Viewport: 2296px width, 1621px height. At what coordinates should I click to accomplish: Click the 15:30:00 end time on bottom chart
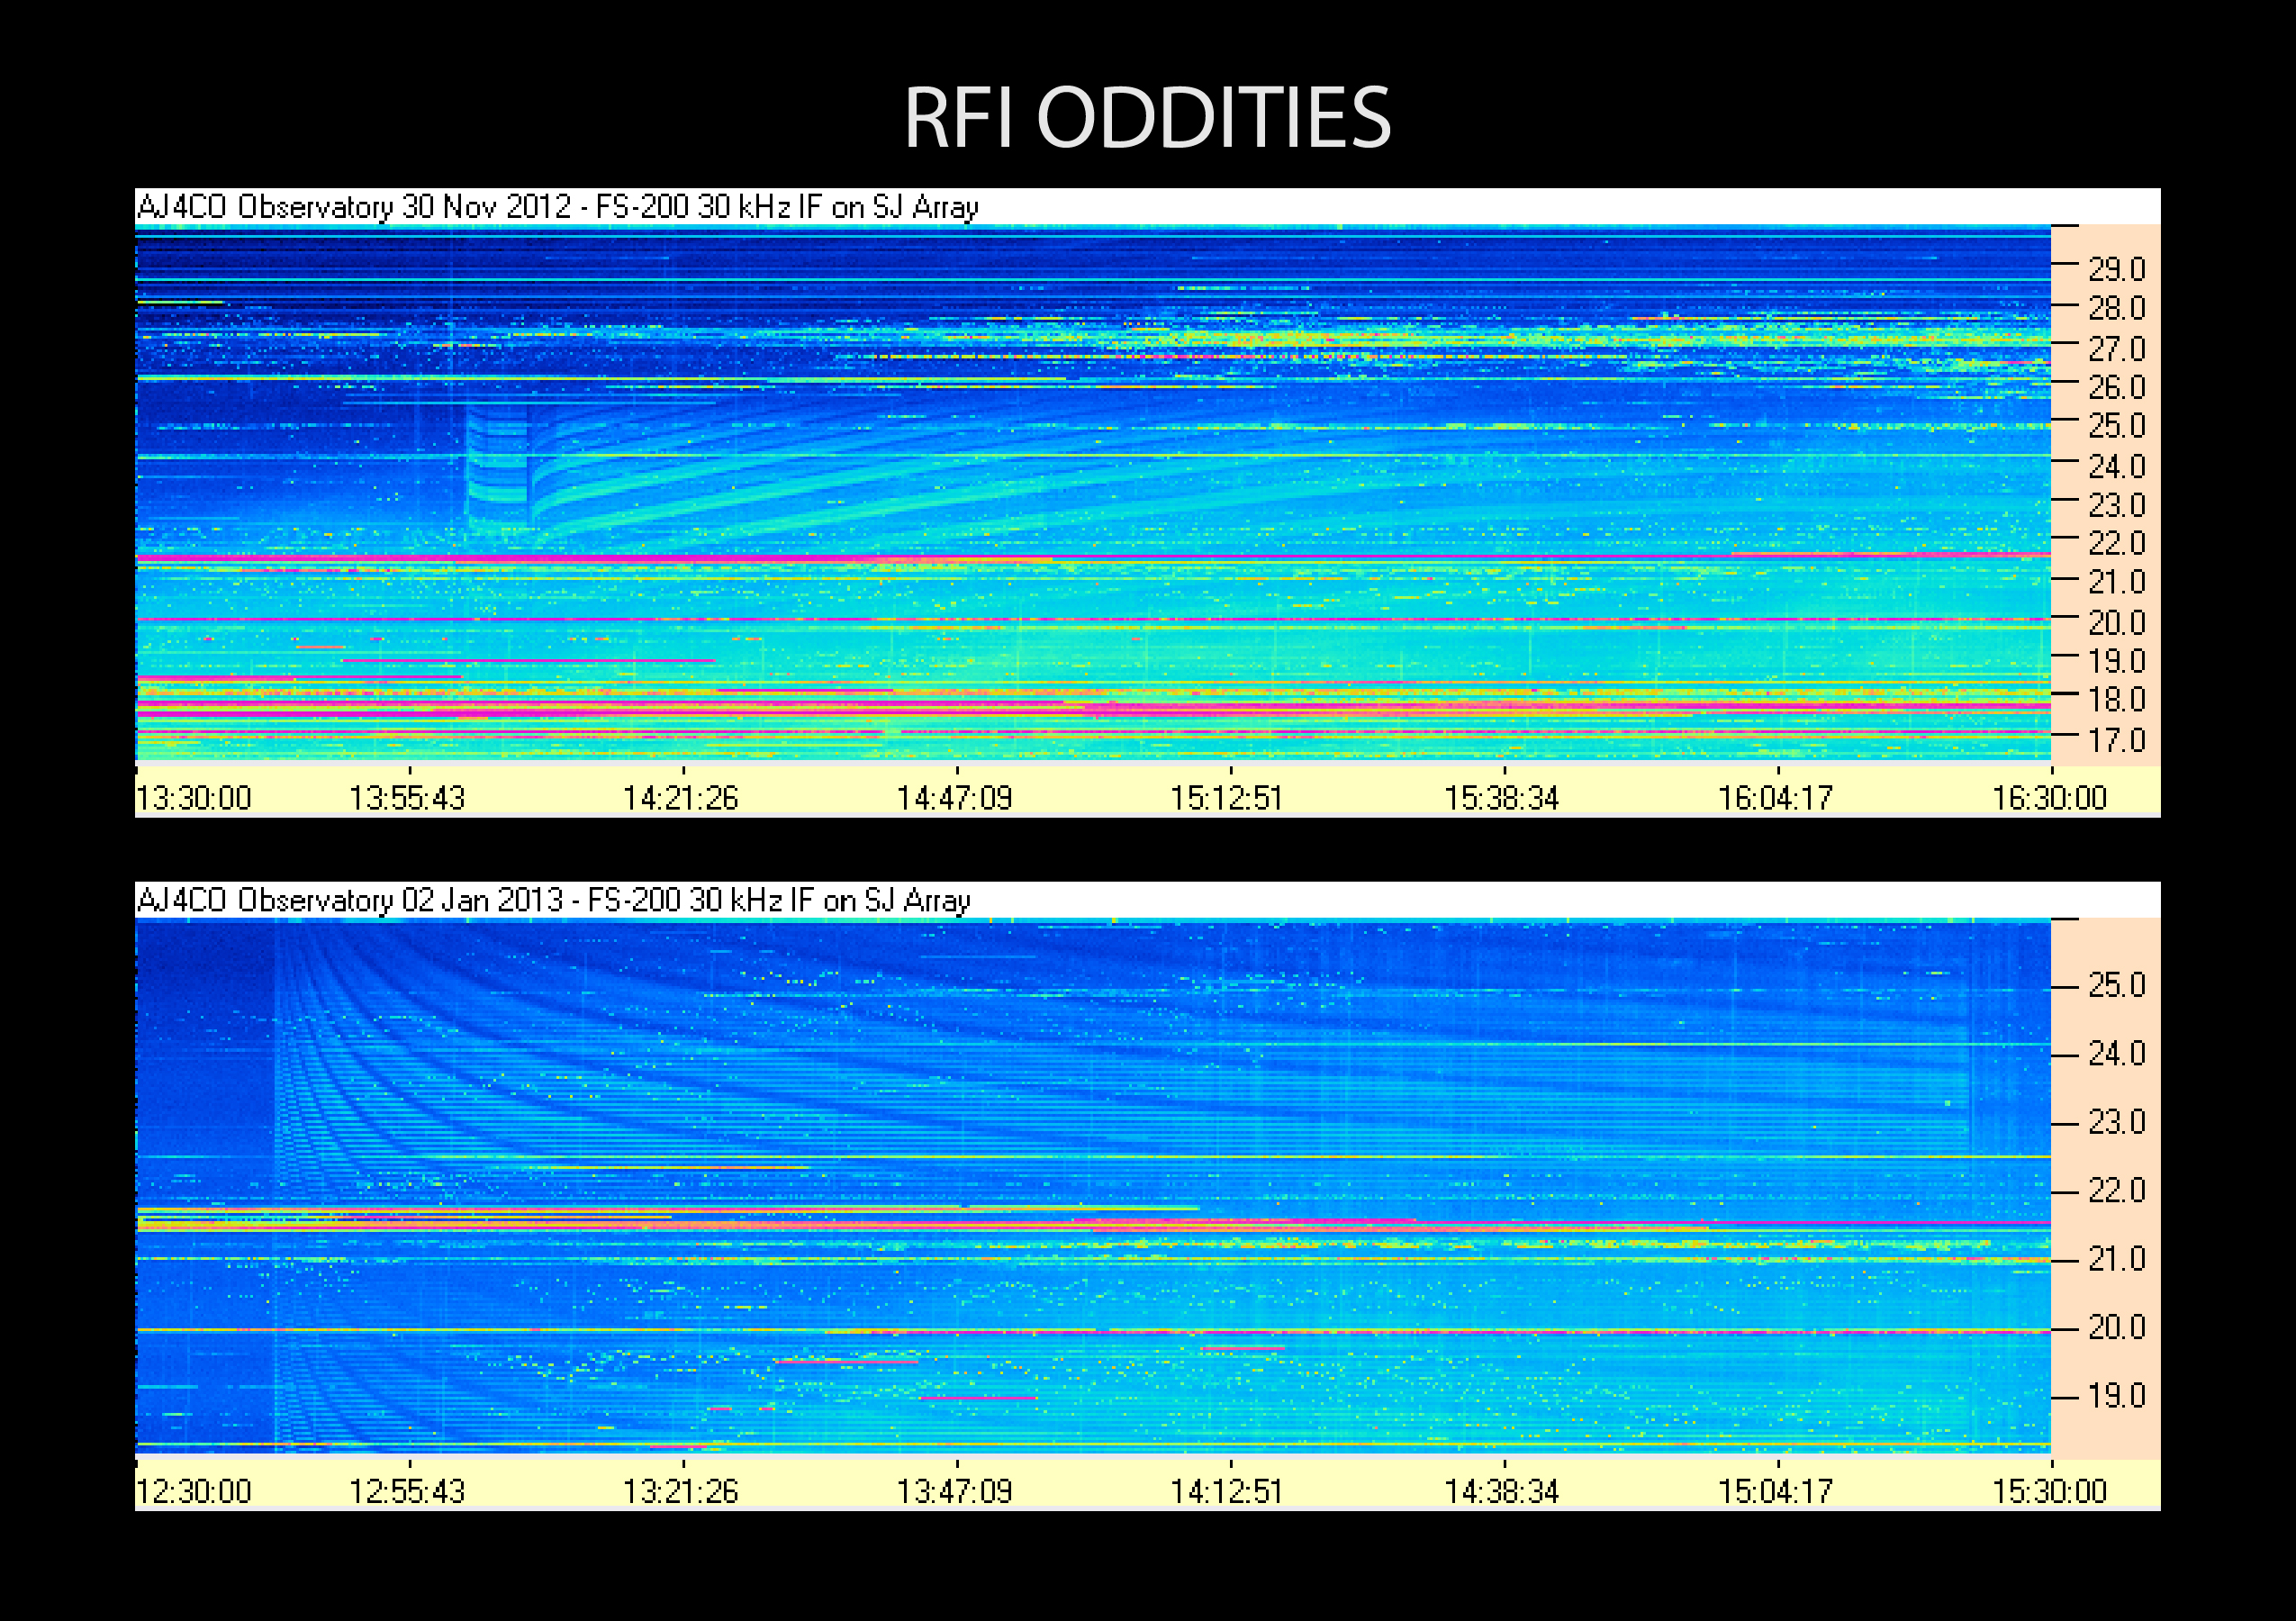[2049, 1491]
